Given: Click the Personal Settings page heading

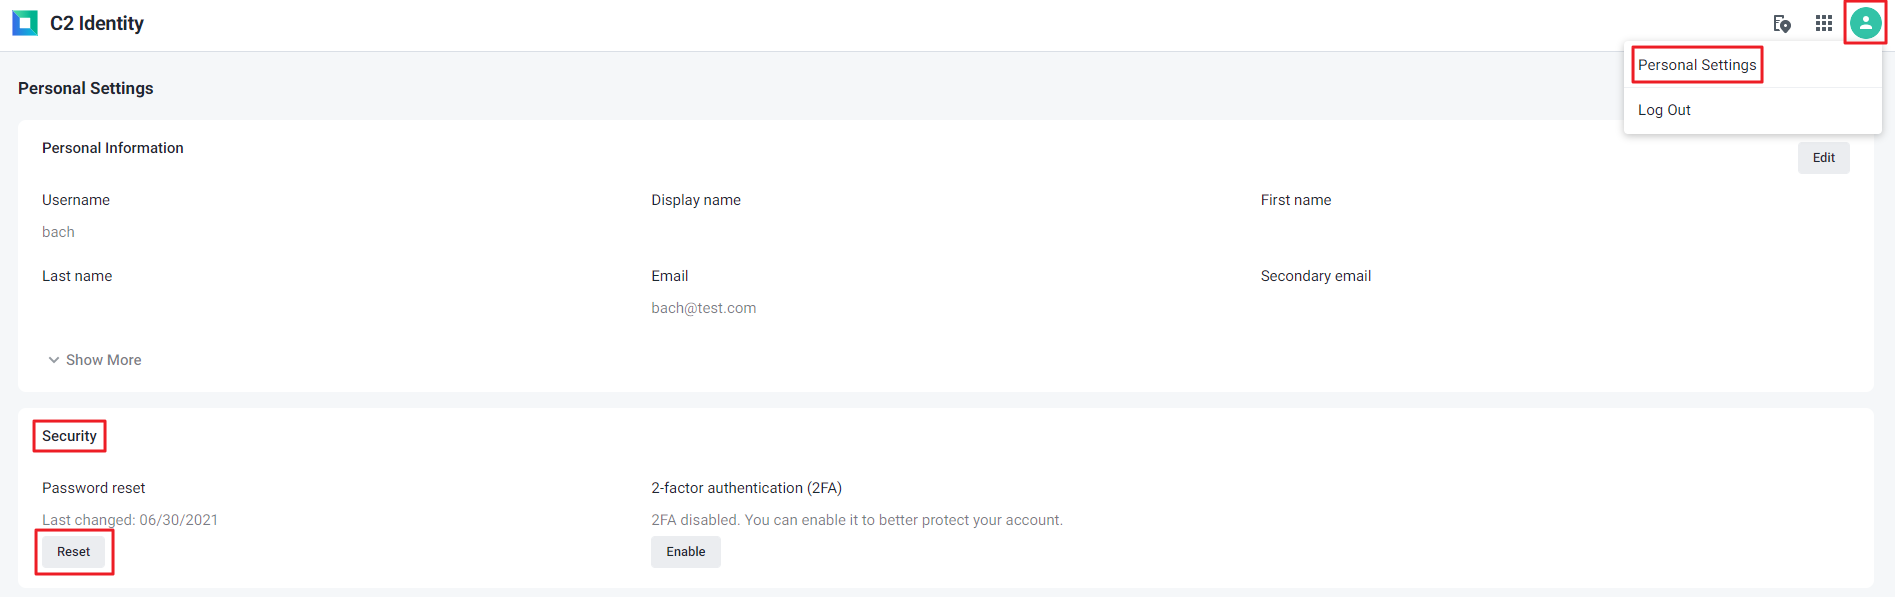Looking at the screenshot, I should 86,88.
